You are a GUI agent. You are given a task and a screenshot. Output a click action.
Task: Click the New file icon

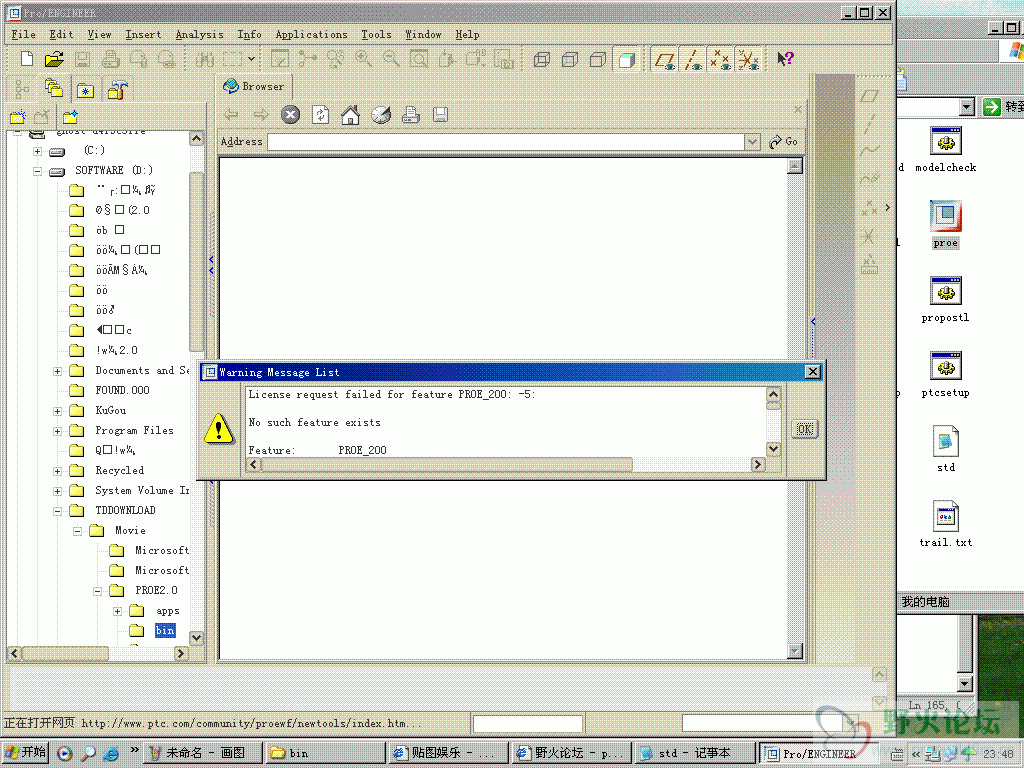[x=27, y=59]
